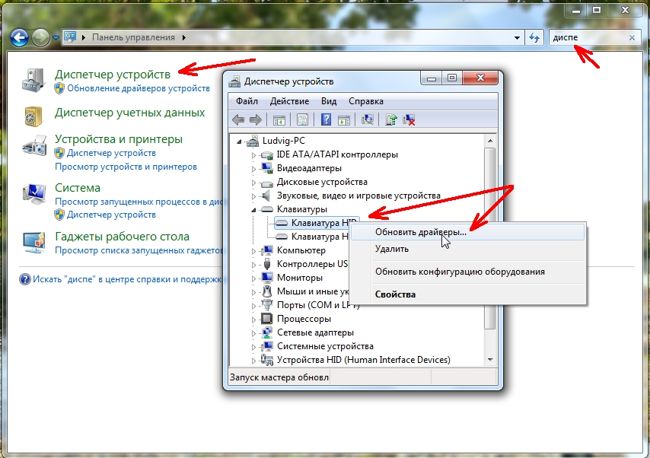Expand the Мониторы node
The width and height of the screenshot is (650, 458).
[x=254, y=278]
